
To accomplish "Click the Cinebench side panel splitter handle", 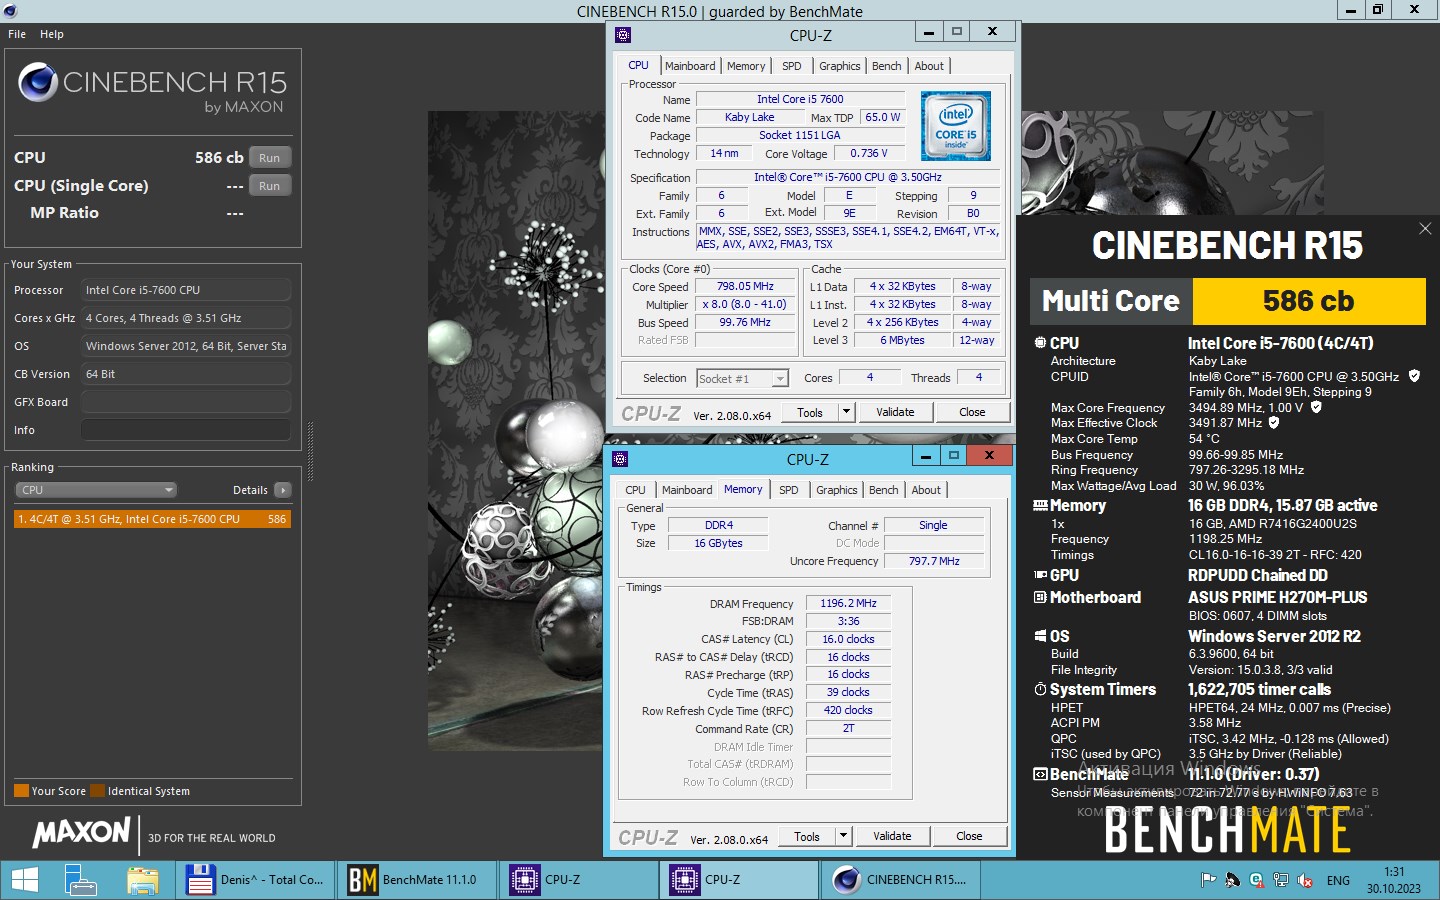I will 310,452.
